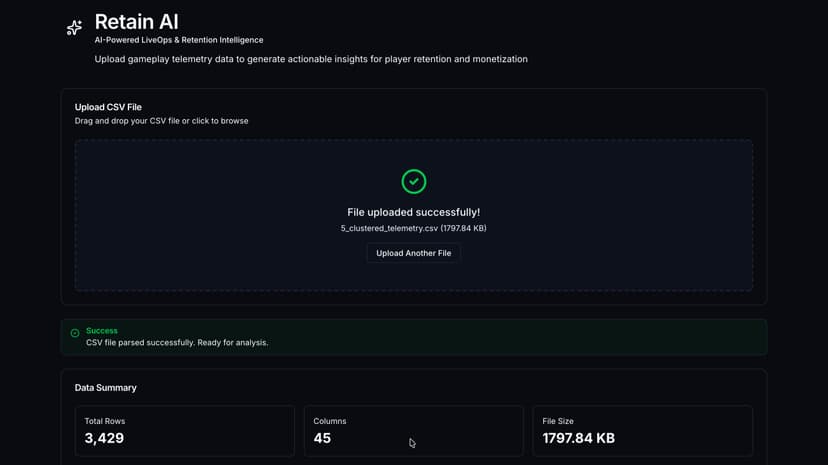Click the Upload Another File button
The width and height of the screenshot is (828, 465).
coord(413,253)
